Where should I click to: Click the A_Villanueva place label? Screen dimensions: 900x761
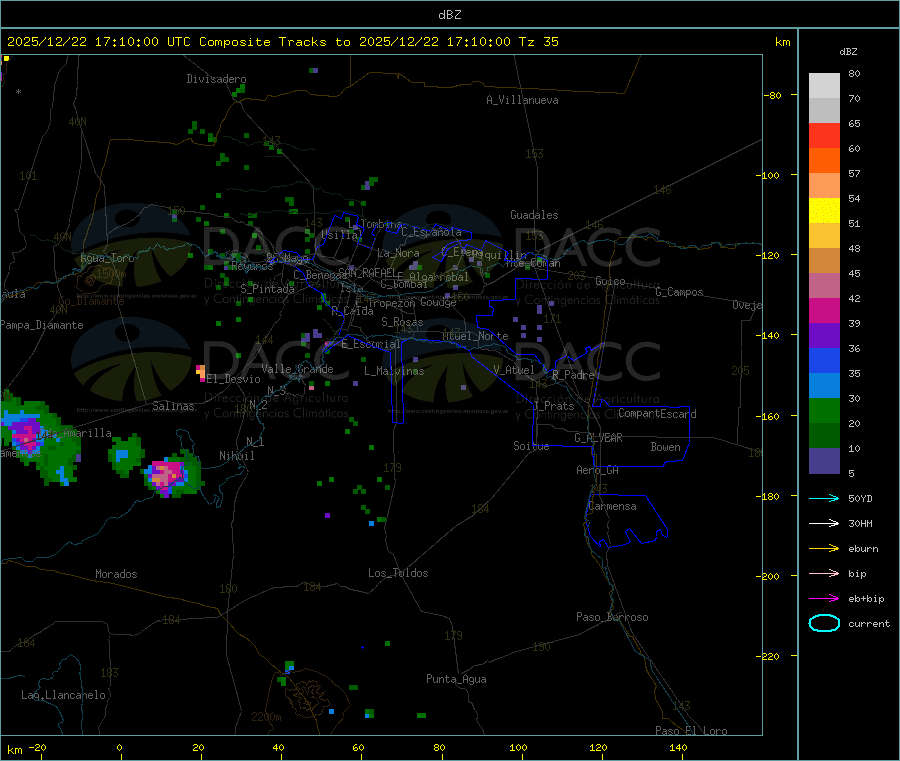click(522, 100)
